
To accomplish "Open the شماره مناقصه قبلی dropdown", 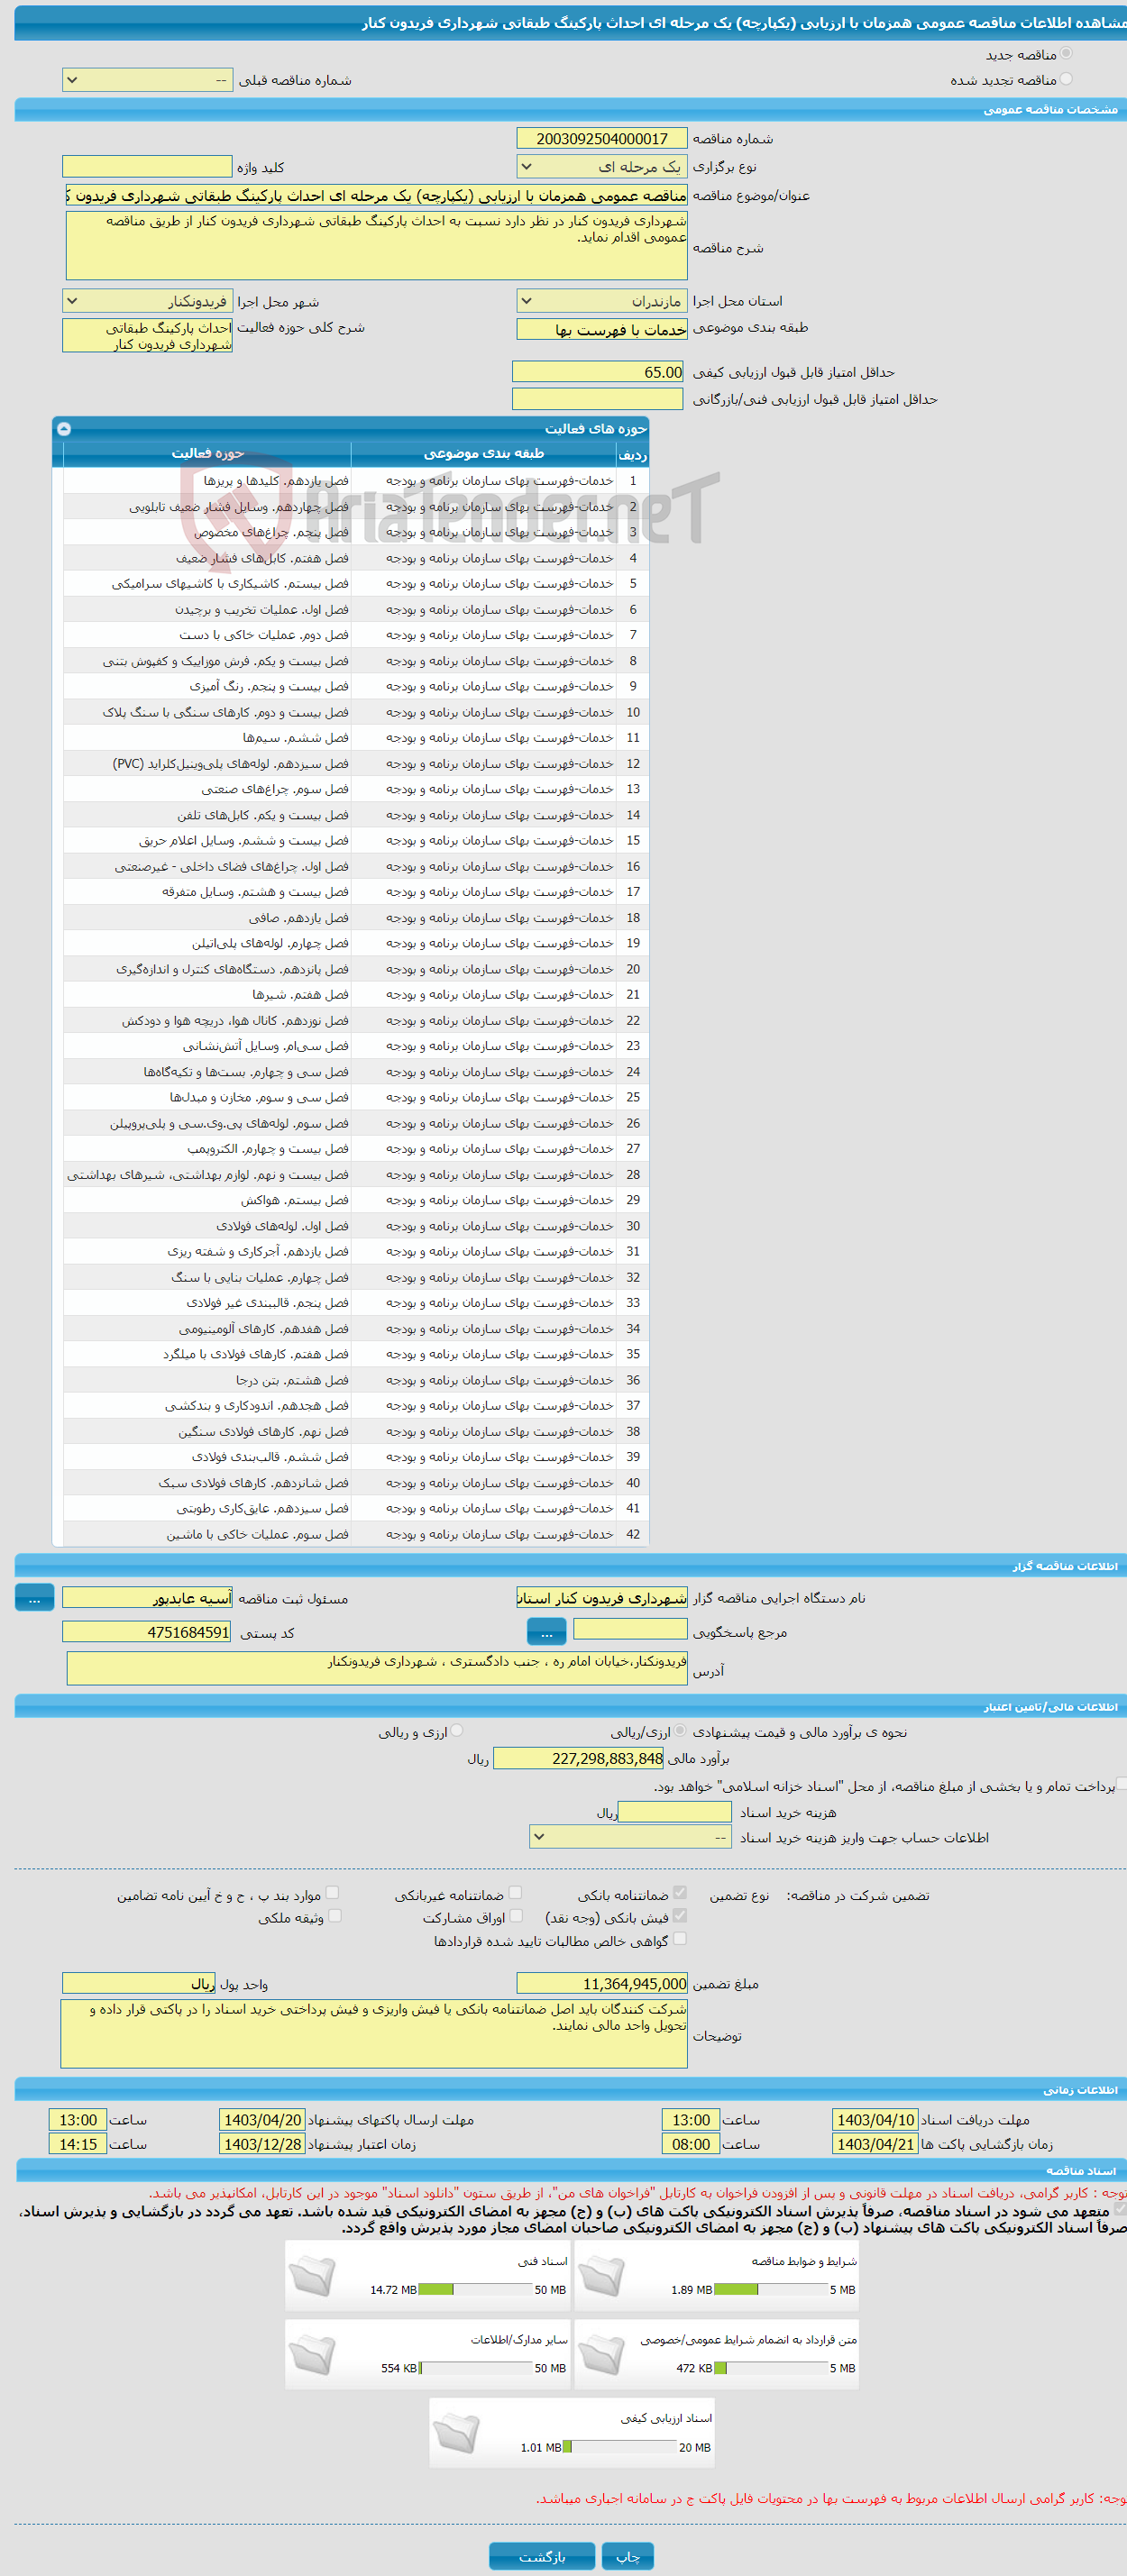I will 147,80.
